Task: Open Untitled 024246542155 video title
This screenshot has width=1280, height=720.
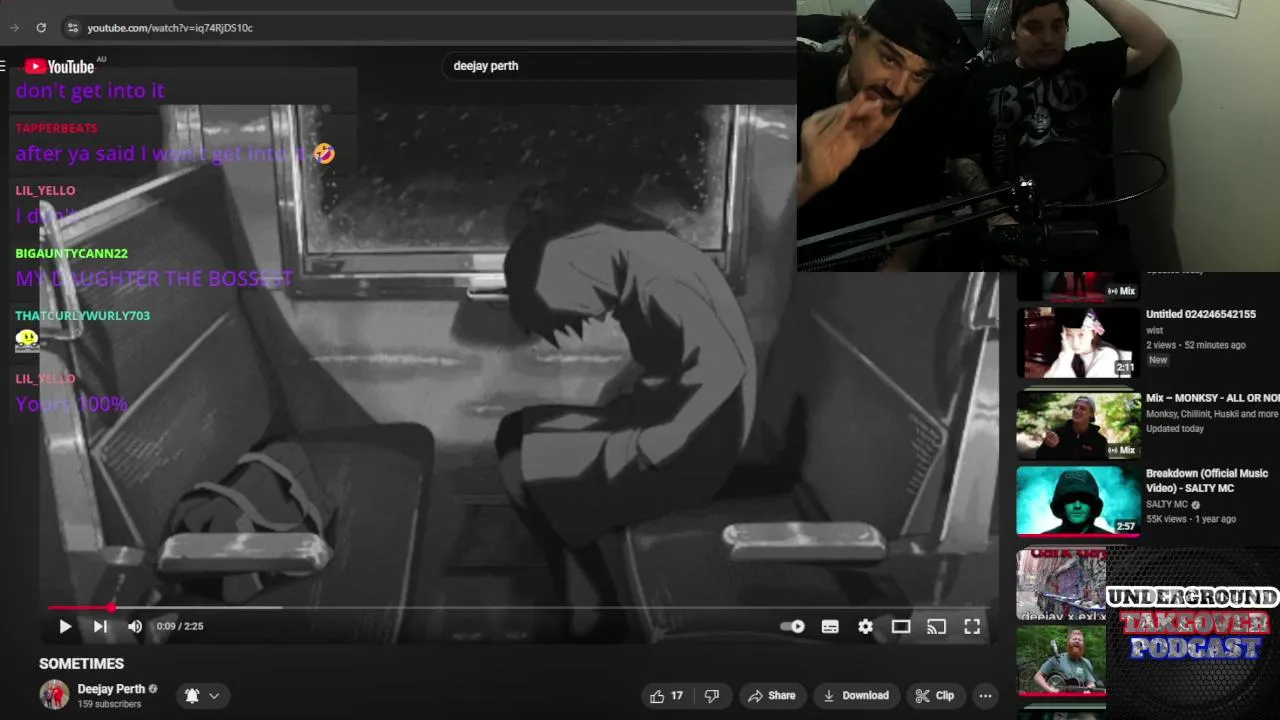Action: click(x=1200, y=314)
